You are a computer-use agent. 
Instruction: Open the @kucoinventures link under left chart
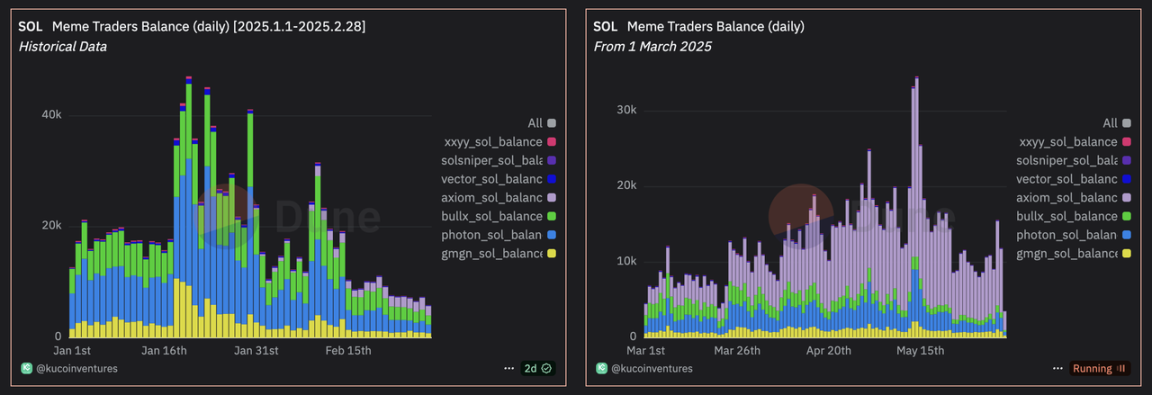pos(76,369)
